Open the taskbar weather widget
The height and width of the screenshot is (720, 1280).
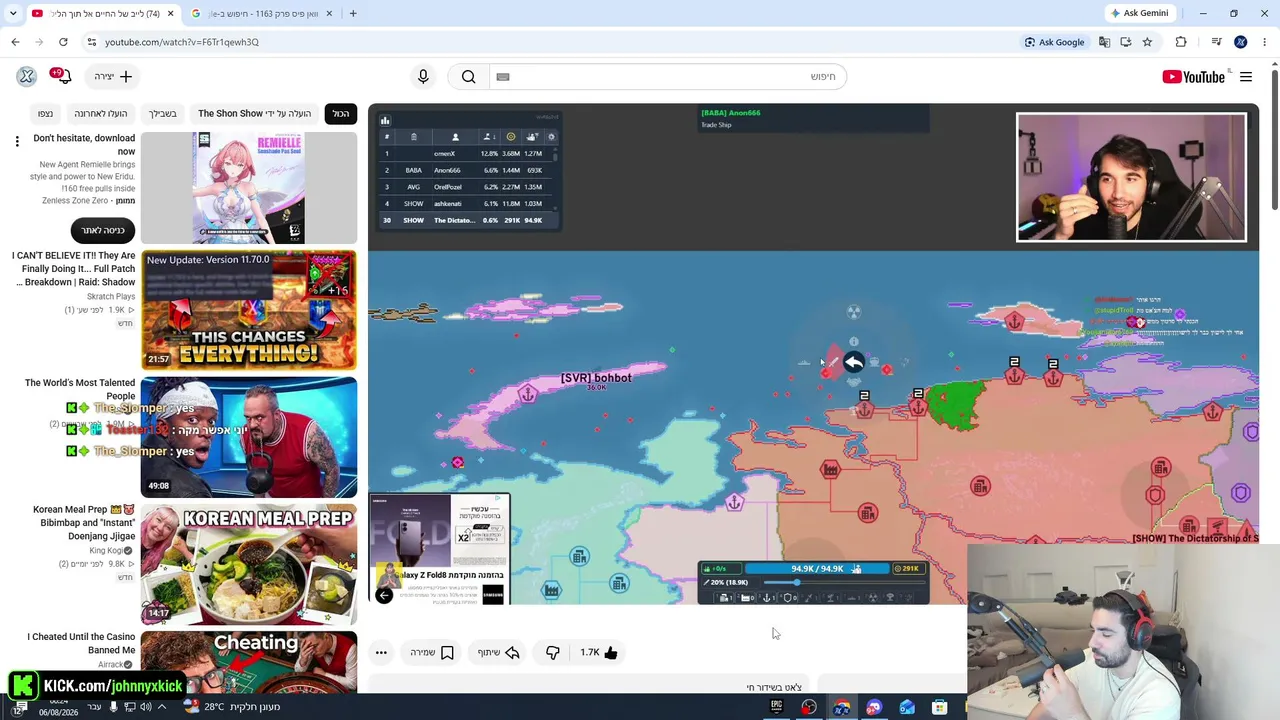click(232, 707)
